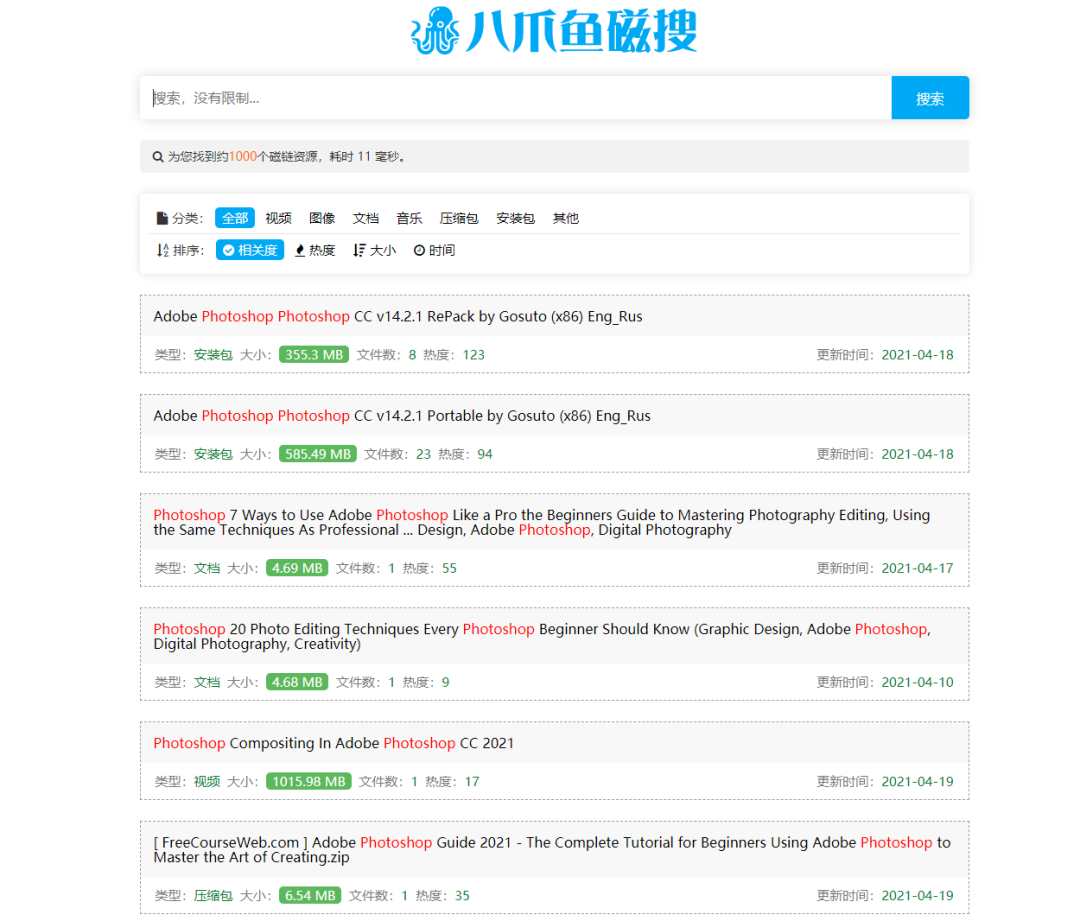The image size is (1080, 921).
Task: Click the file icon beside 分类
Action: point(162,218)
